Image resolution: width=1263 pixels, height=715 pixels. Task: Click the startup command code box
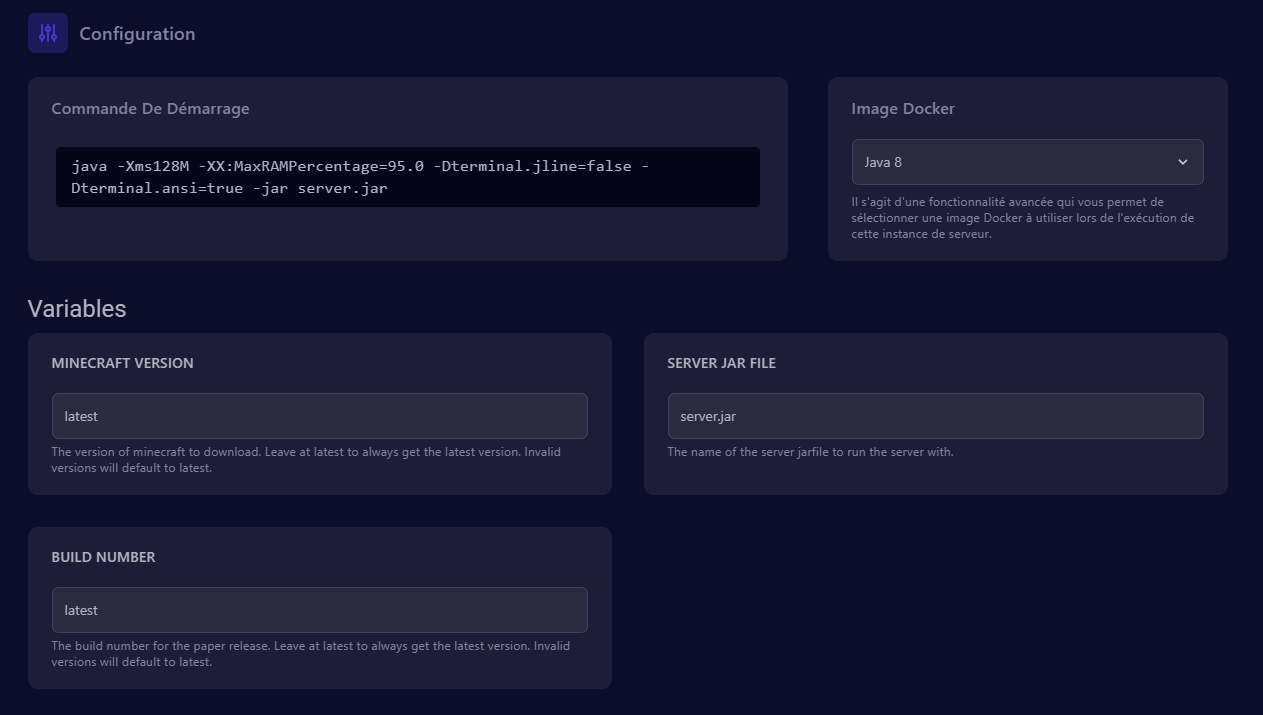pos(408,177)
